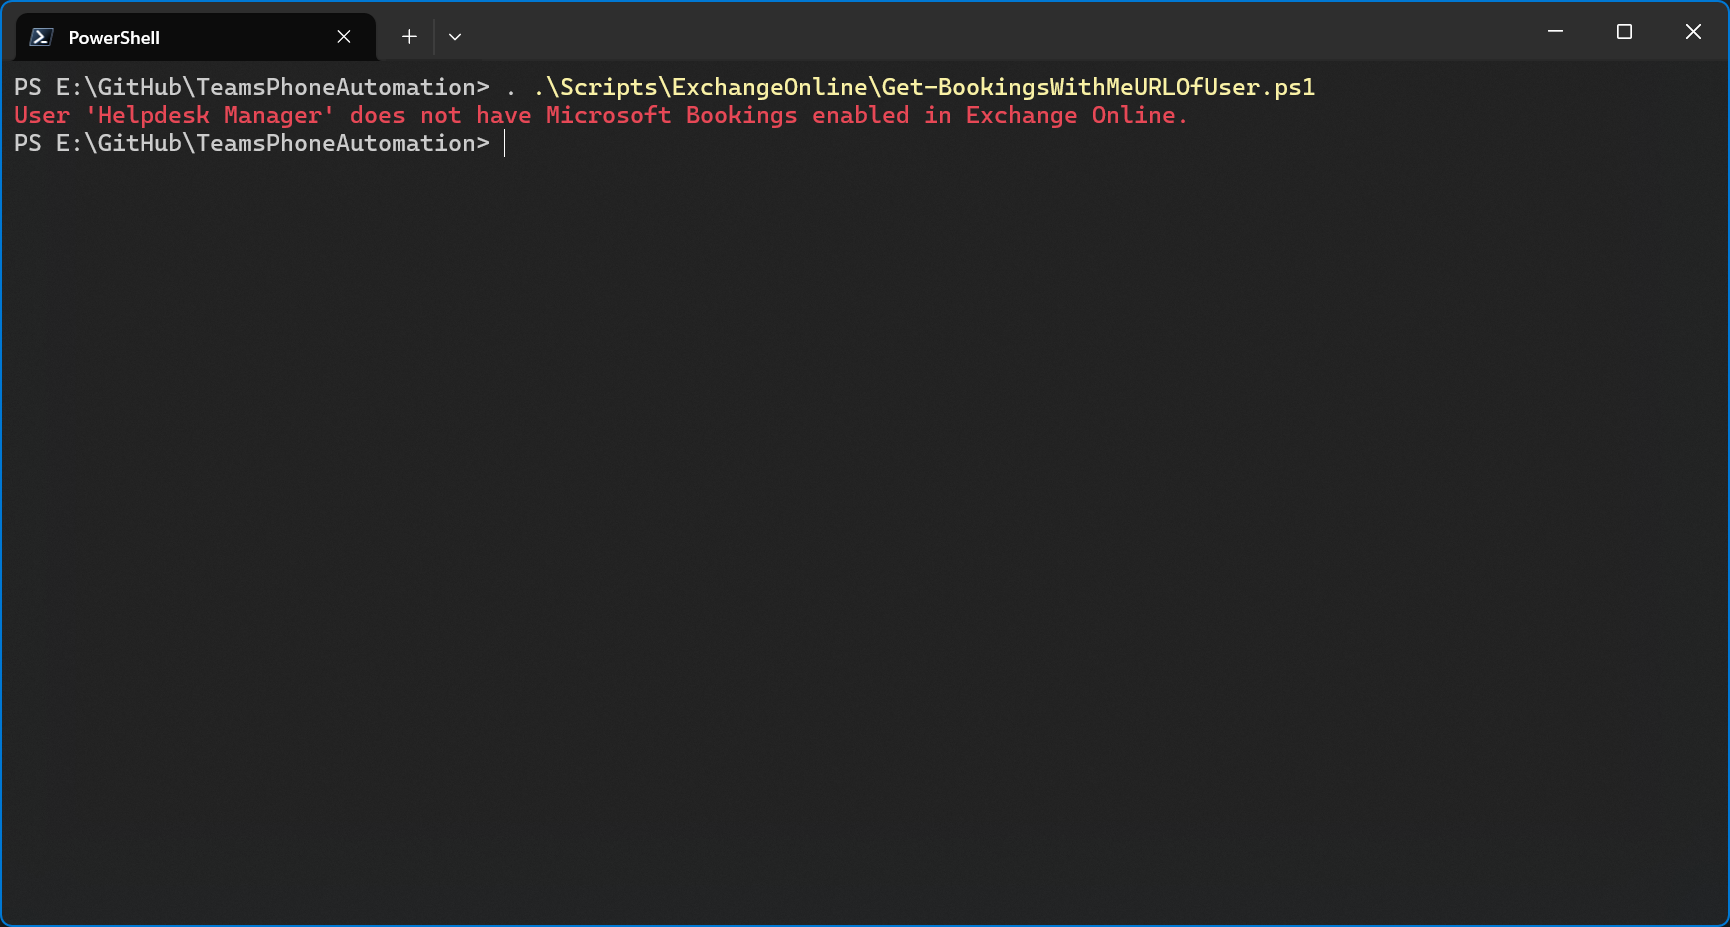Click the red 'Helpdesk Manager' error message
Image resolution: width=1730 pixels, height=927 pixels.
[601, 115]
